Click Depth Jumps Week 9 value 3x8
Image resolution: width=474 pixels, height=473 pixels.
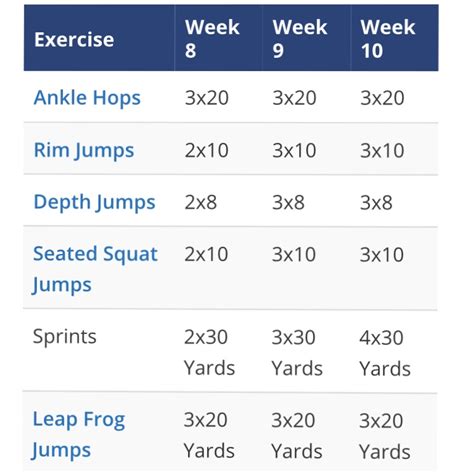click(288, 202)
